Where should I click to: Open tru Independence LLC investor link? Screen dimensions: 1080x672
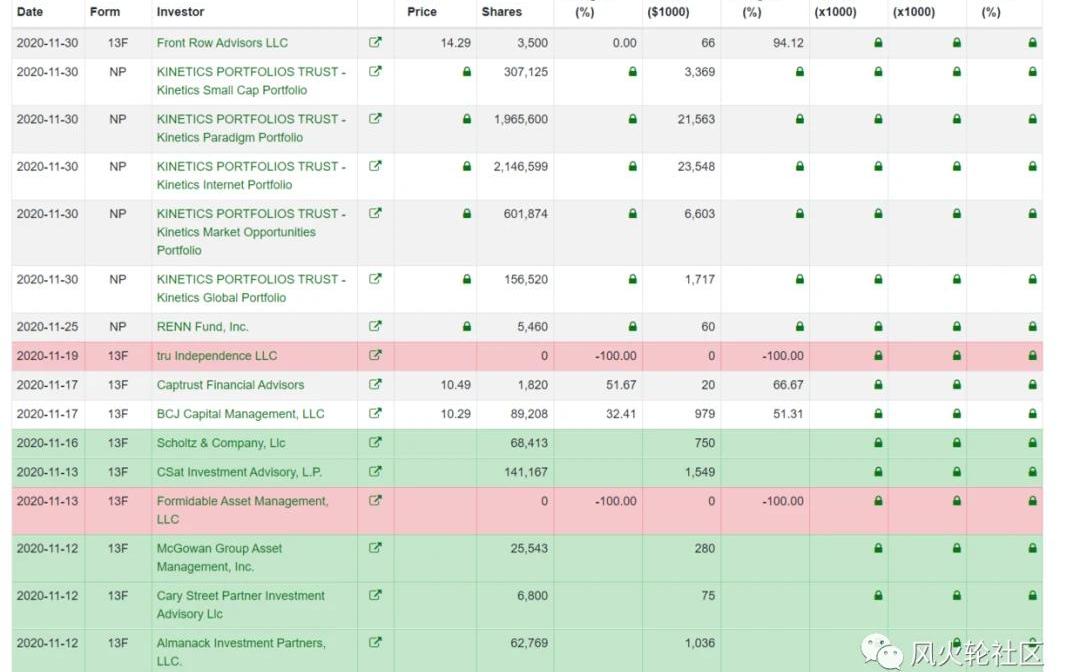click(x=217, y=356)
